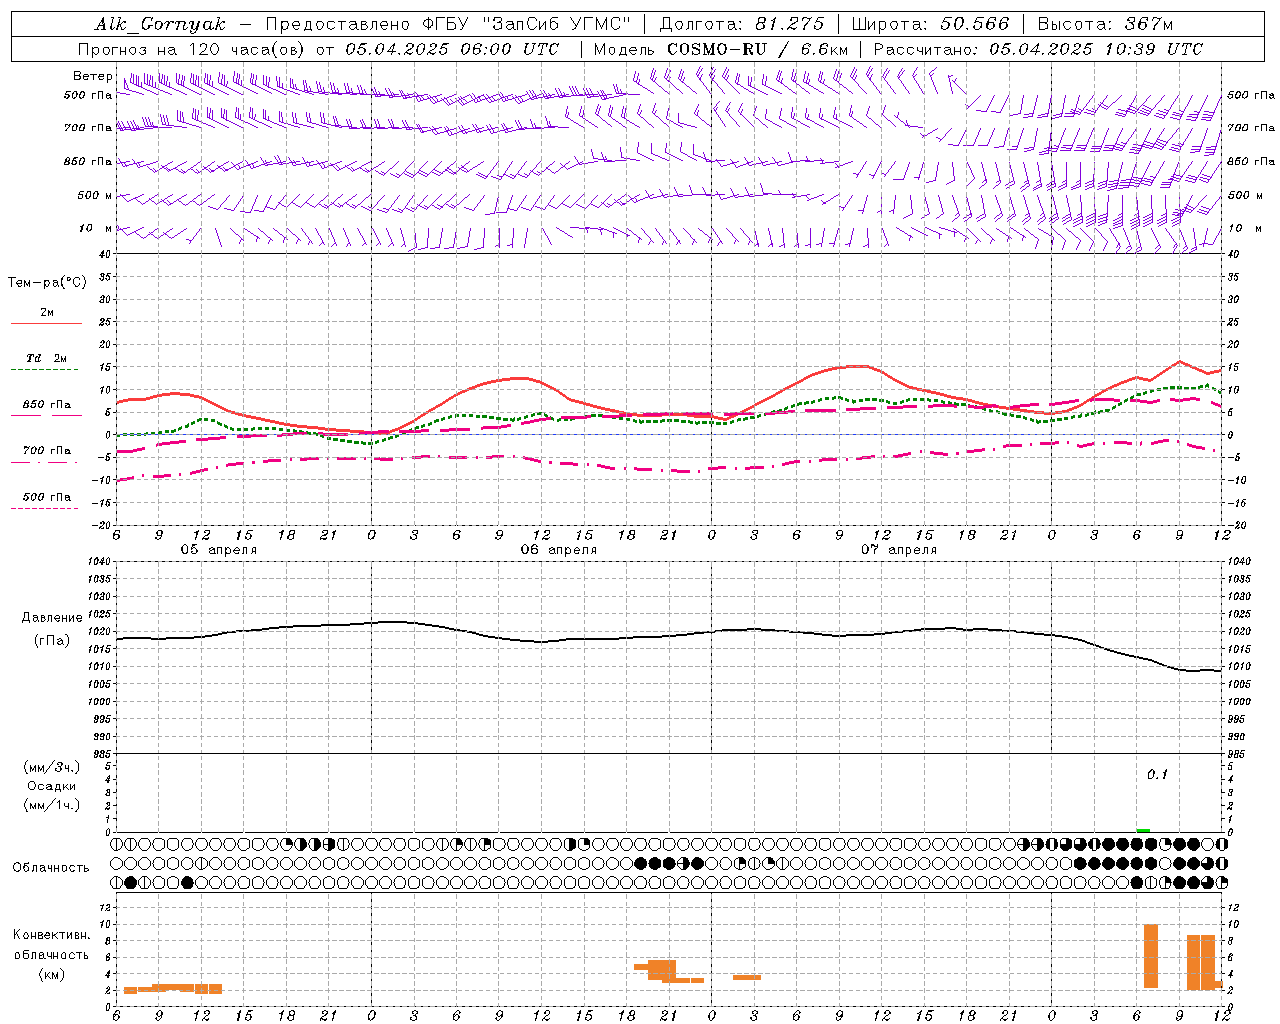Click the 'Осадки' precipitation label
1280x1024 pixels.
[51, 786]
